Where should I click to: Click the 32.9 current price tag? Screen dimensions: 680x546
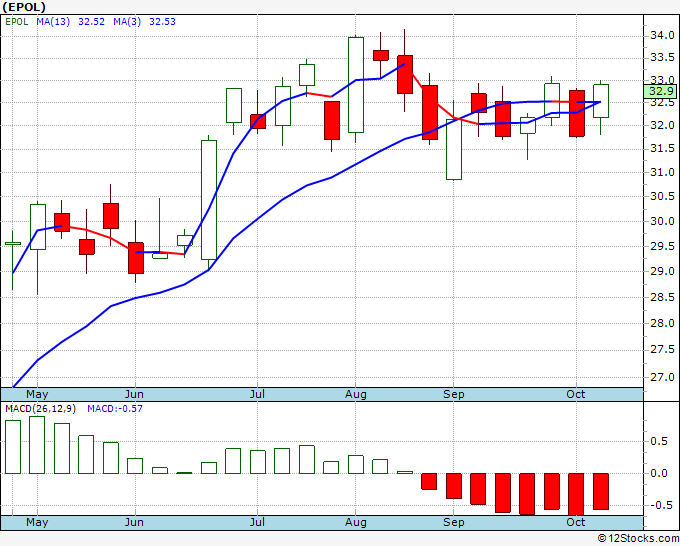coord(661,91)
